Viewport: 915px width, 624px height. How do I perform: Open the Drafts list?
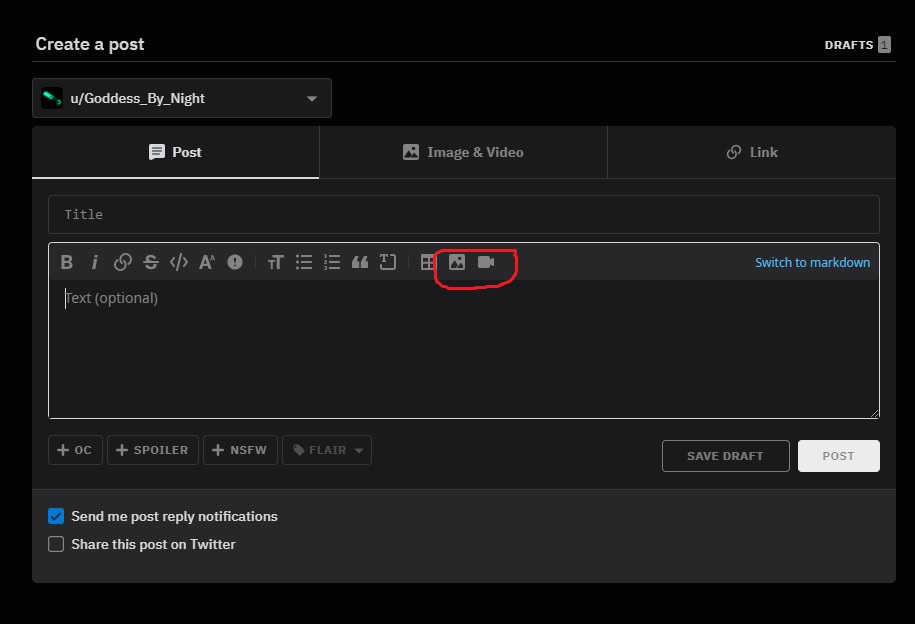coord(857,45)
